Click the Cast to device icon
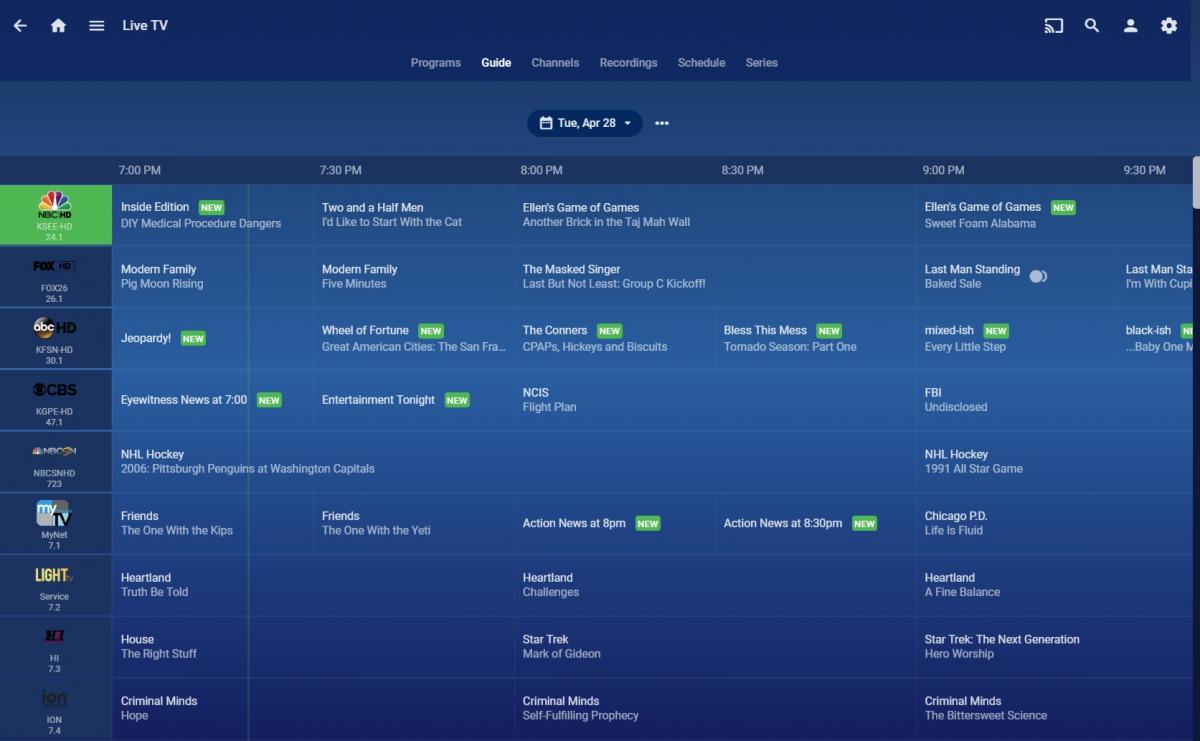This screenshot has height=741, width=1200. tap(1054, 26)
